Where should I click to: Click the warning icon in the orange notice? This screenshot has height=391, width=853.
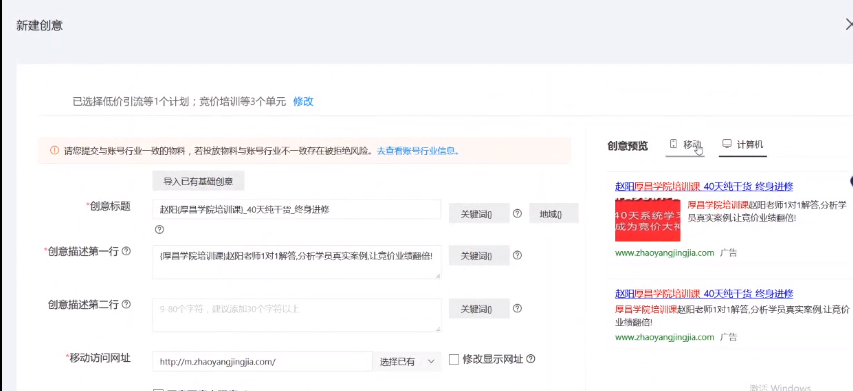[x=54, y=151]
